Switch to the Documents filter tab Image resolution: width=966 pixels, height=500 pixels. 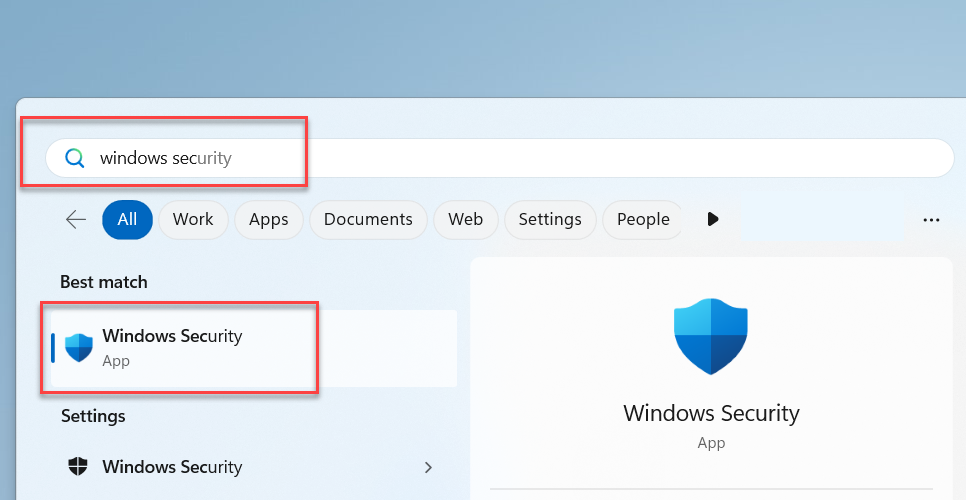click(368, 219)
